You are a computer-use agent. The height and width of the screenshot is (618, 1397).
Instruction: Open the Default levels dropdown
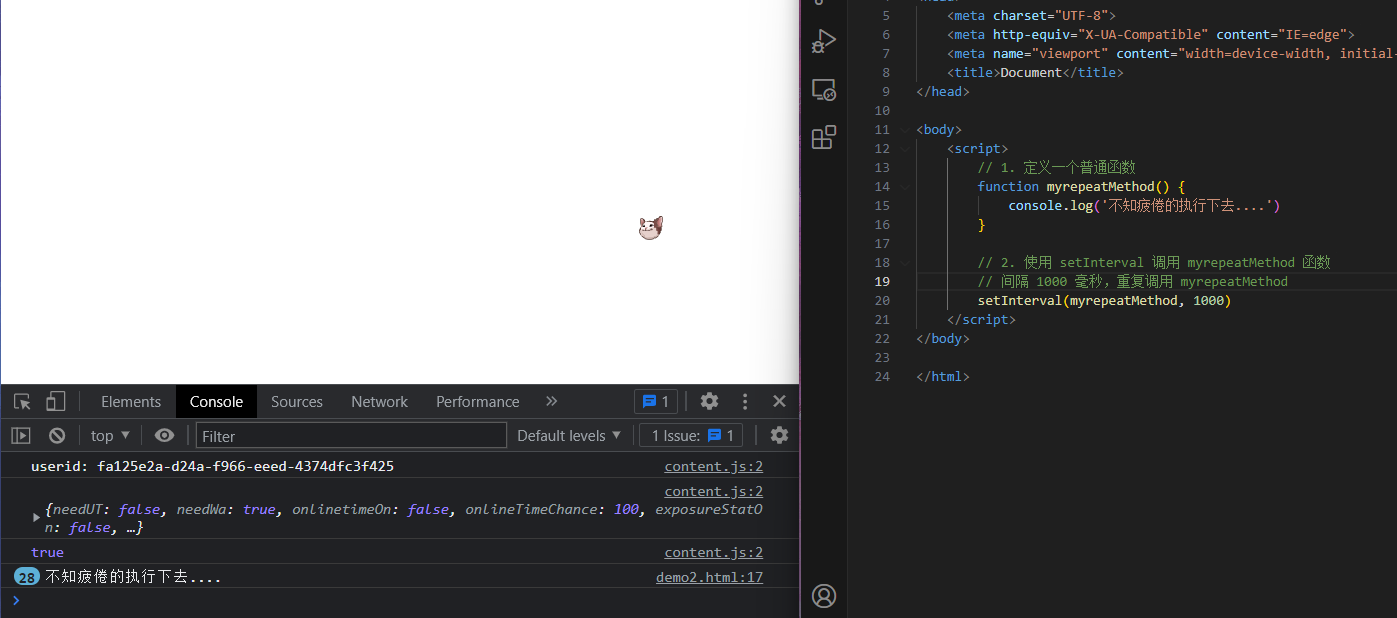click(569, 436)
